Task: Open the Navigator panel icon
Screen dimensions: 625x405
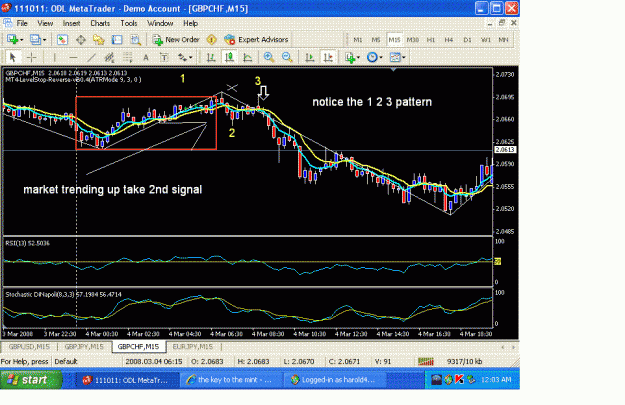Action: click(x=98, y=39)
